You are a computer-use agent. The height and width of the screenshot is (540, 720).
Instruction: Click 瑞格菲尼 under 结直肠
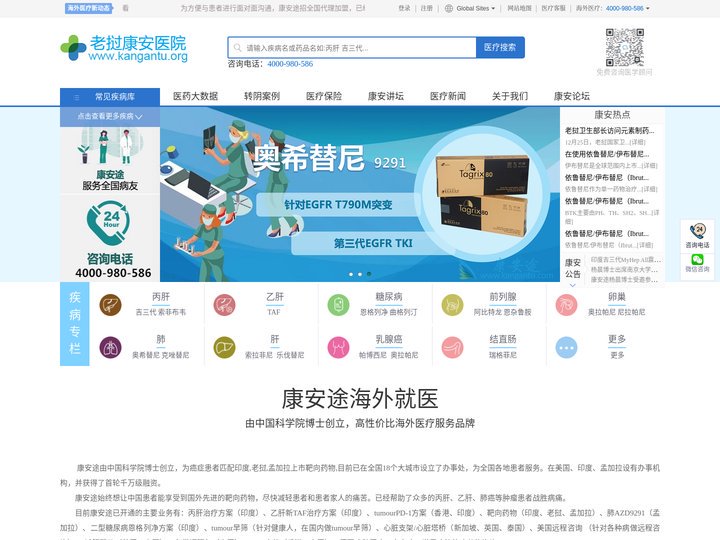[x=503, y=355]
